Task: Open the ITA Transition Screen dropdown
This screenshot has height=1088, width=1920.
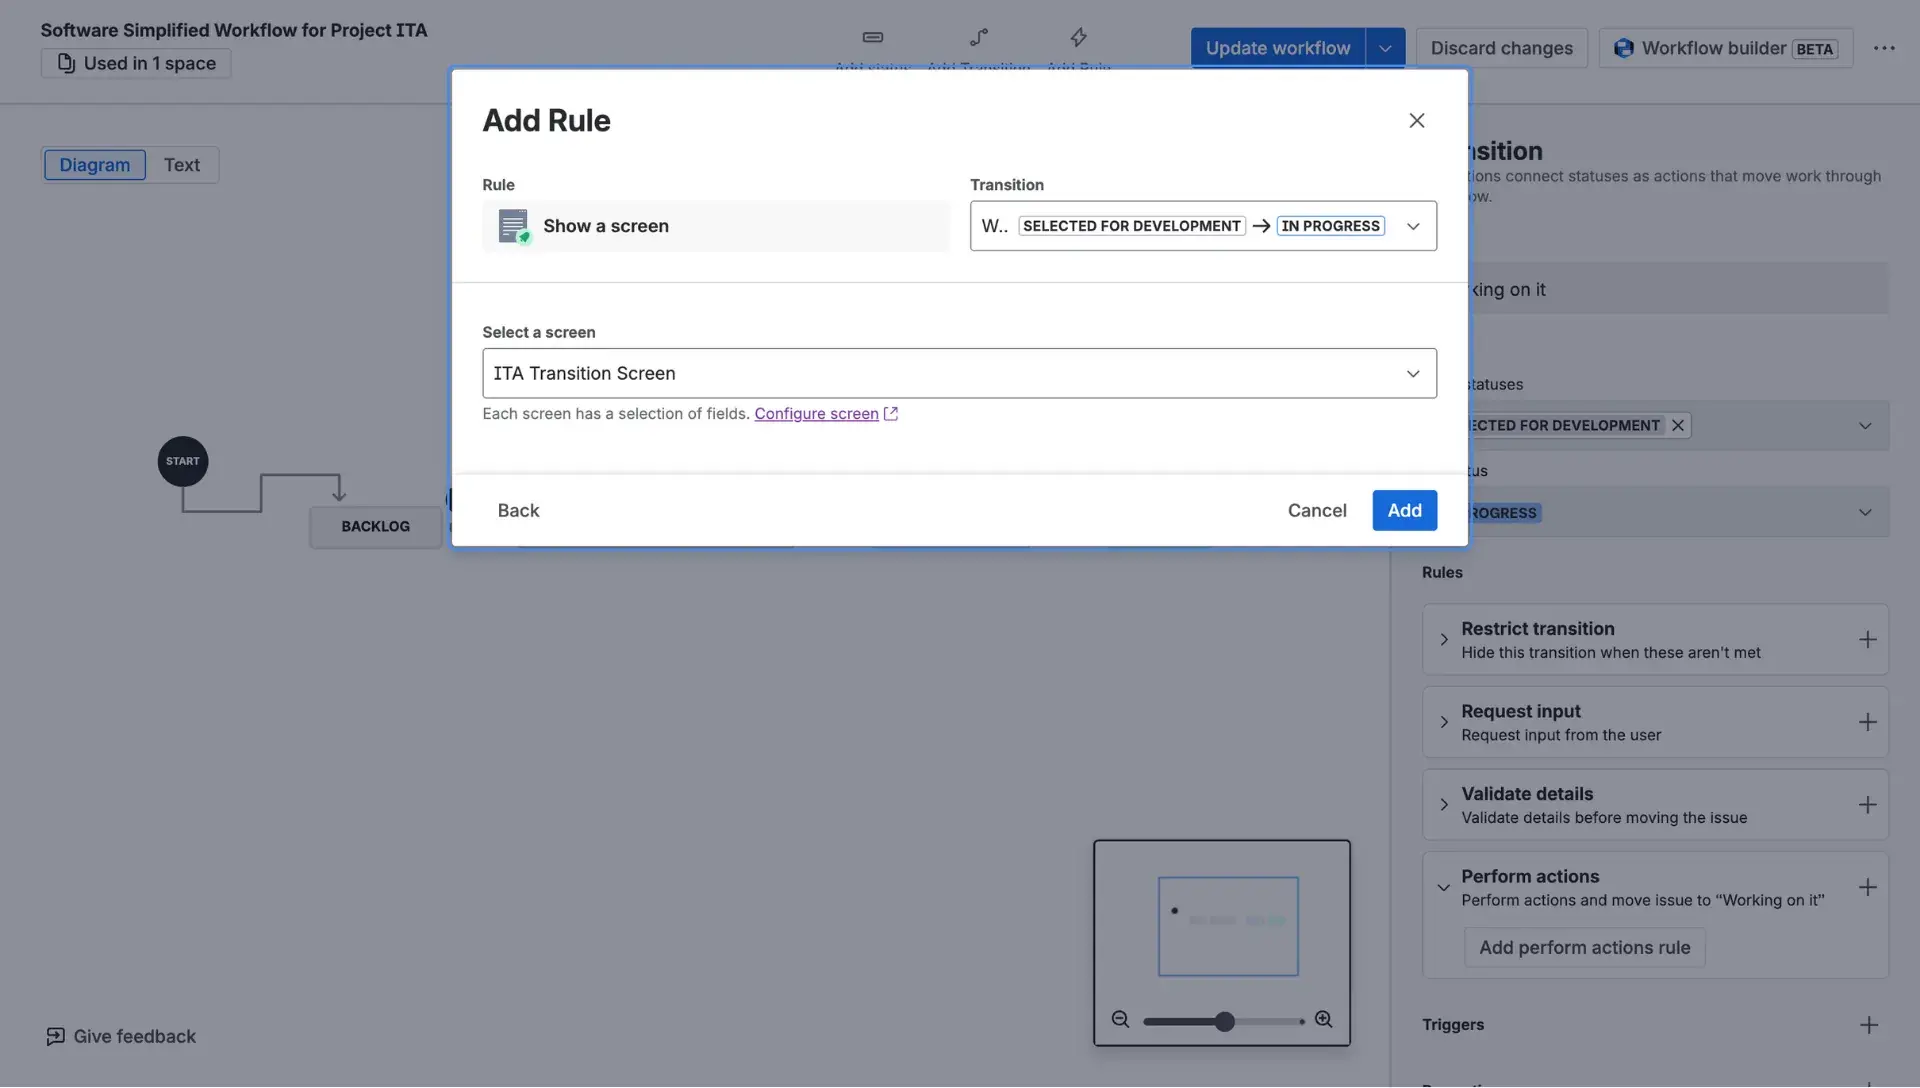Action: [x=1414, y=373]
